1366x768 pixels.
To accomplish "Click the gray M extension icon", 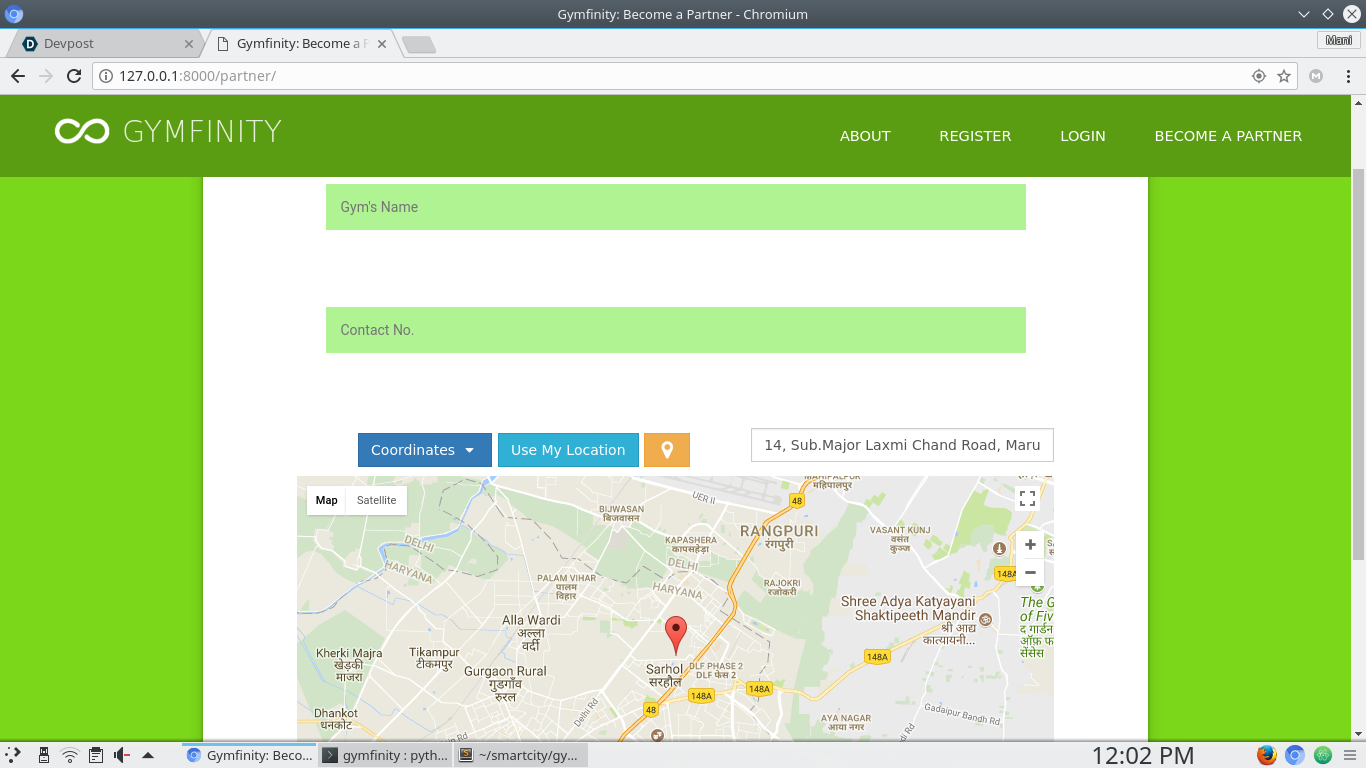I will (1317, 76).
